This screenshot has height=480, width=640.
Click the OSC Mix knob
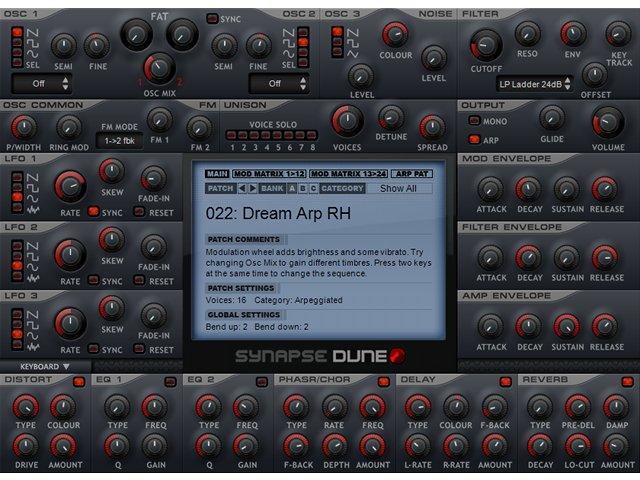point(159,69)
